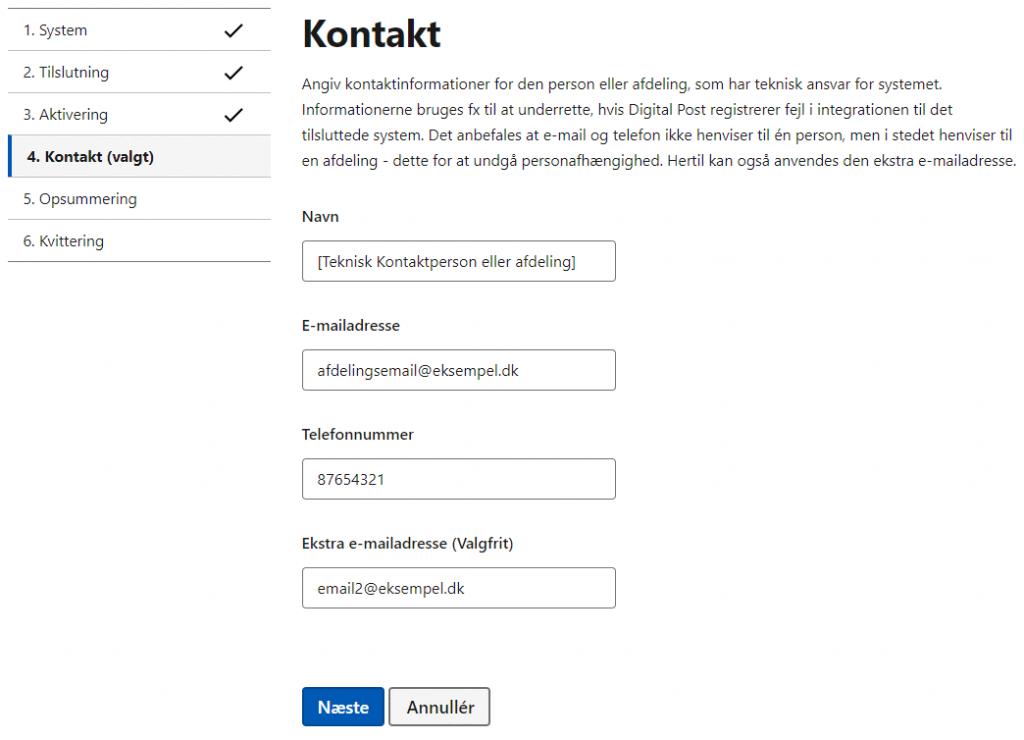
Task: Click the Navn field label
Action: coord(320,217)
